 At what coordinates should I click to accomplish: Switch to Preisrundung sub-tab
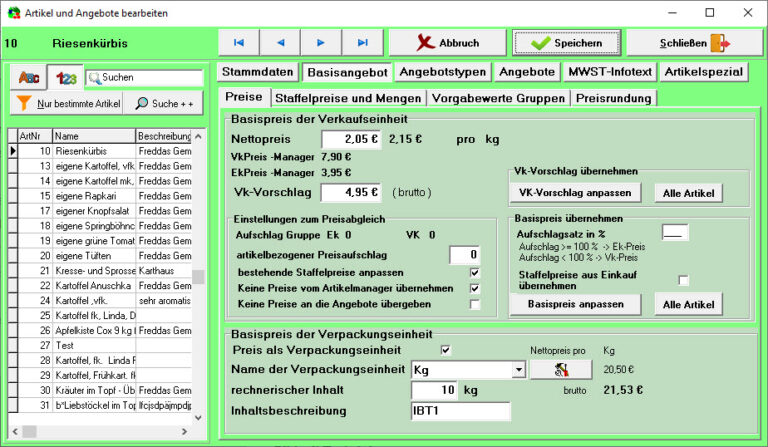pos(614,98)
